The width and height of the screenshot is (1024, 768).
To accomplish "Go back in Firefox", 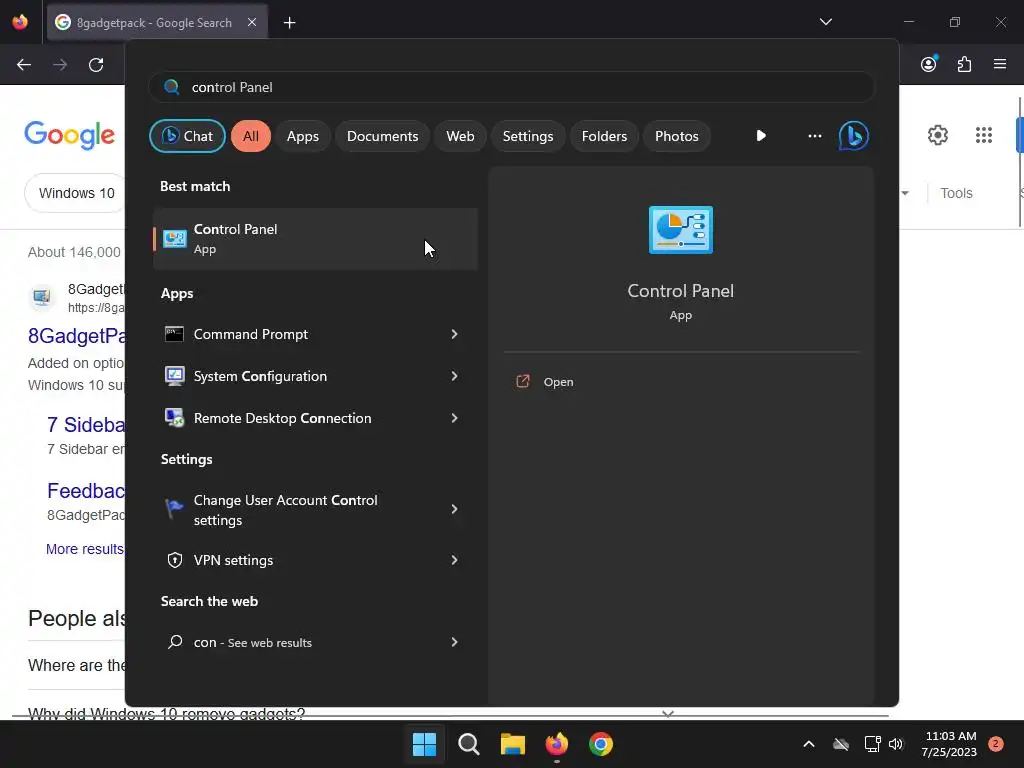I will point(24,65).
